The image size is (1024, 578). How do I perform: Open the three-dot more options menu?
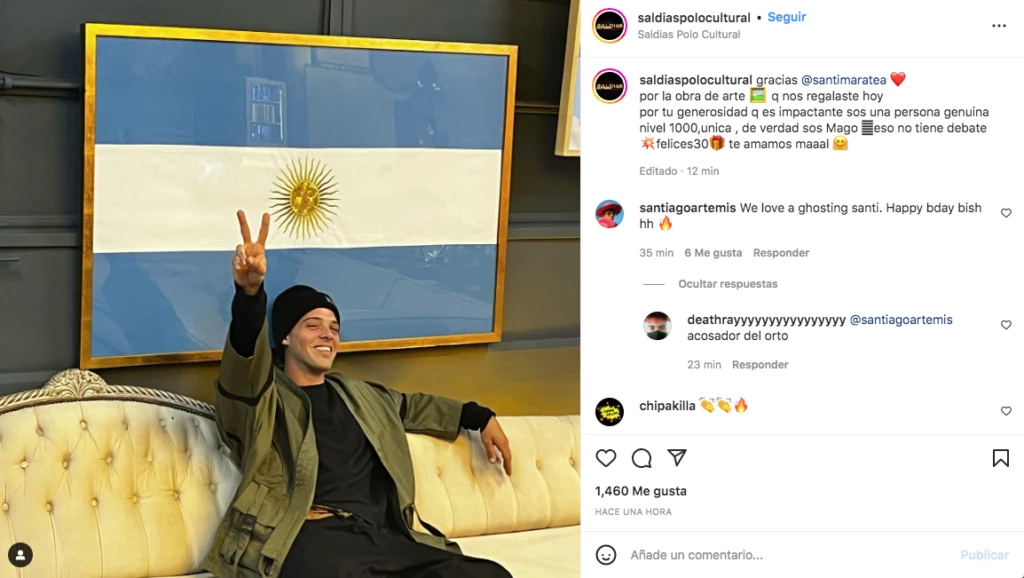tap(999, 26)
